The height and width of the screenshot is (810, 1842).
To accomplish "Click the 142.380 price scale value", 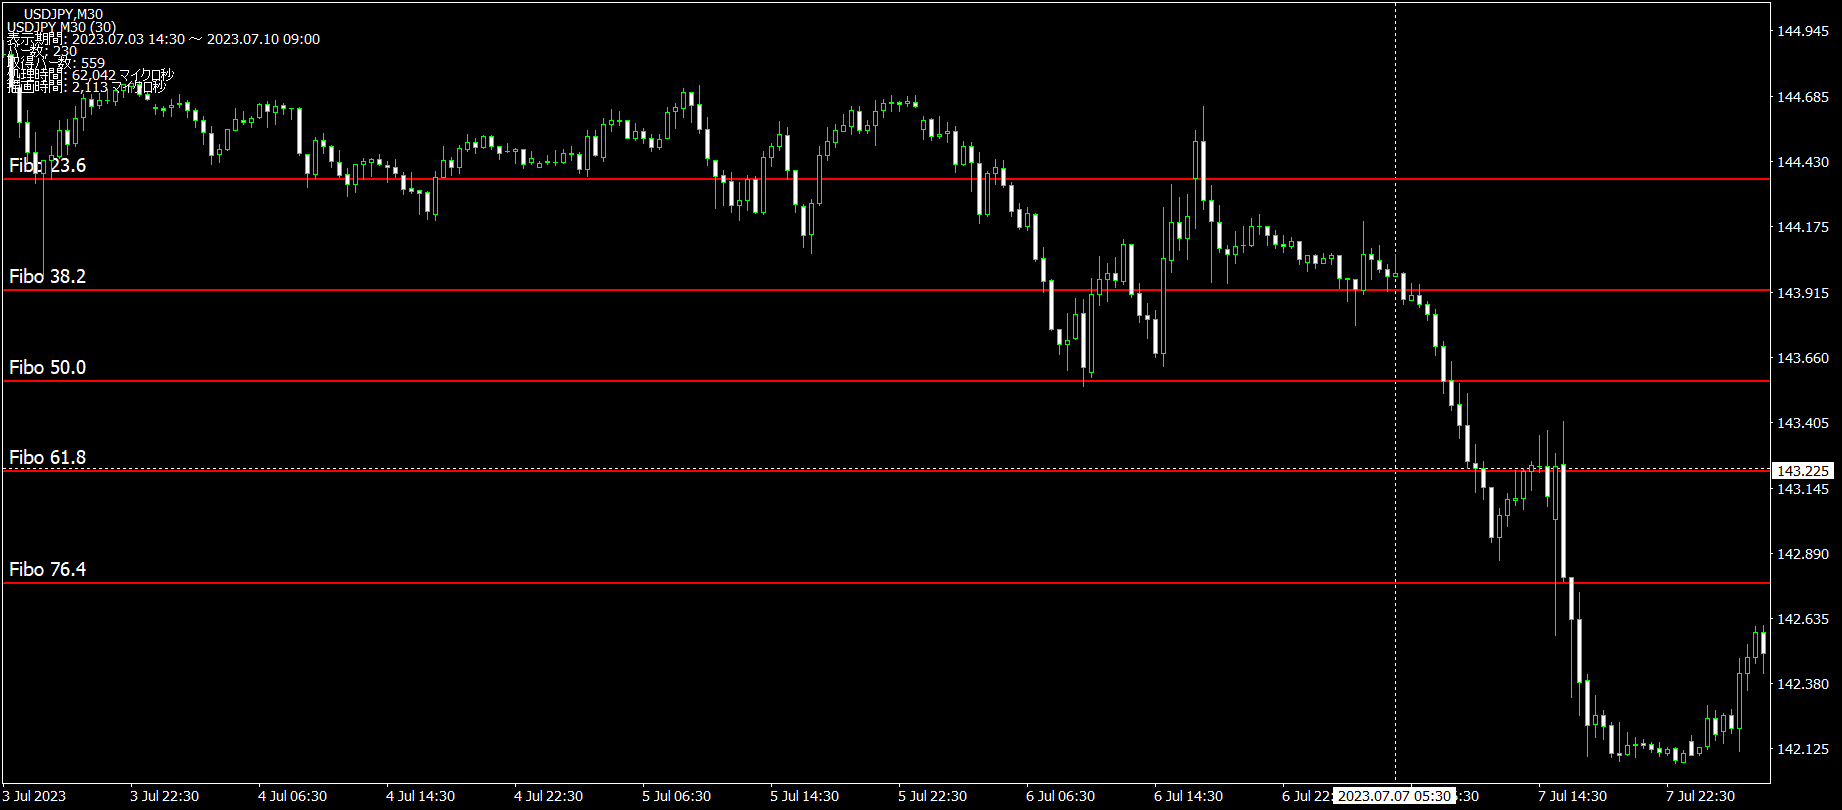I will [x=1802, y=684].
